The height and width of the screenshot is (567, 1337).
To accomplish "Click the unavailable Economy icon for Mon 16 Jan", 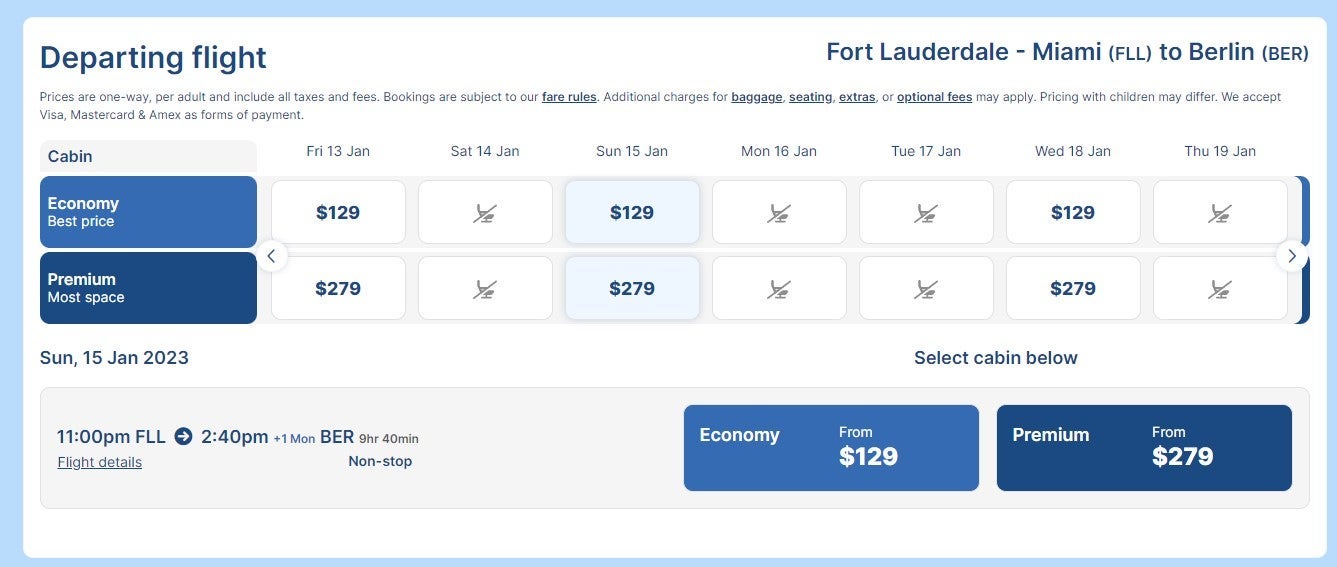I will click(779, 212).
